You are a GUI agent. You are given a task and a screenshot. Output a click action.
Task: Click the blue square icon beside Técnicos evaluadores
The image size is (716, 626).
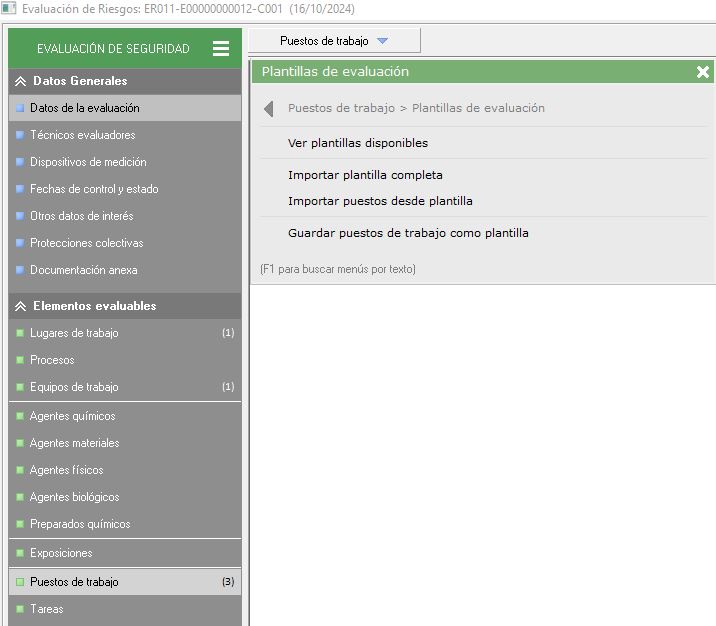point(19,135)
